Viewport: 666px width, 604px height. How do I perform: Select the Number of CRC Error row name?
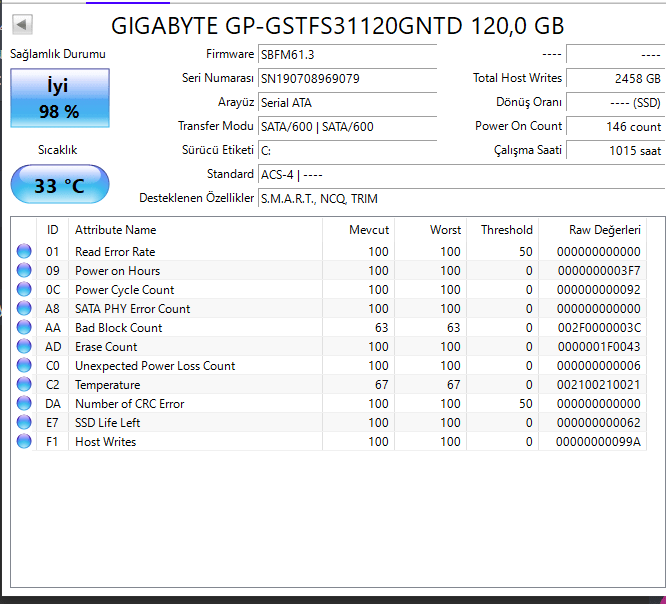[x=130, y=404]
